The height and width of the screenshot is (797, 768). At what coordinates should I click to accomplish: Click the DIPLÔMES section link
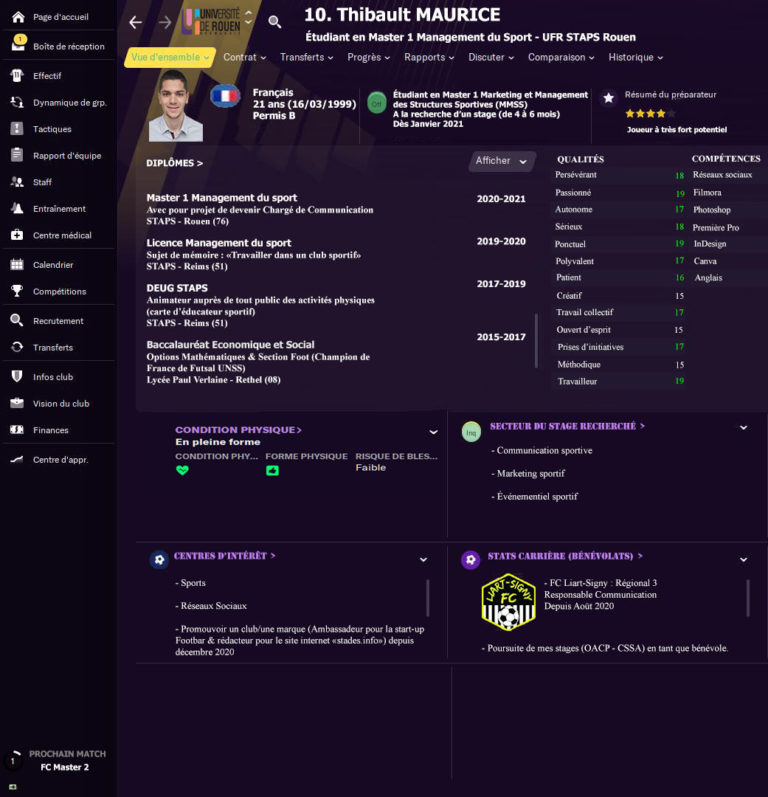[x=174, y=163]
